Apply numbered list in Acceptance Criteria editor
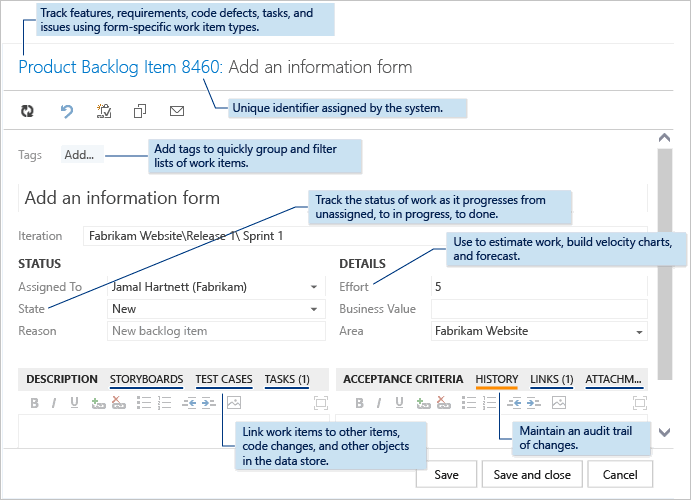Viewport: 691px width, 500px height. tap(489, 403)
